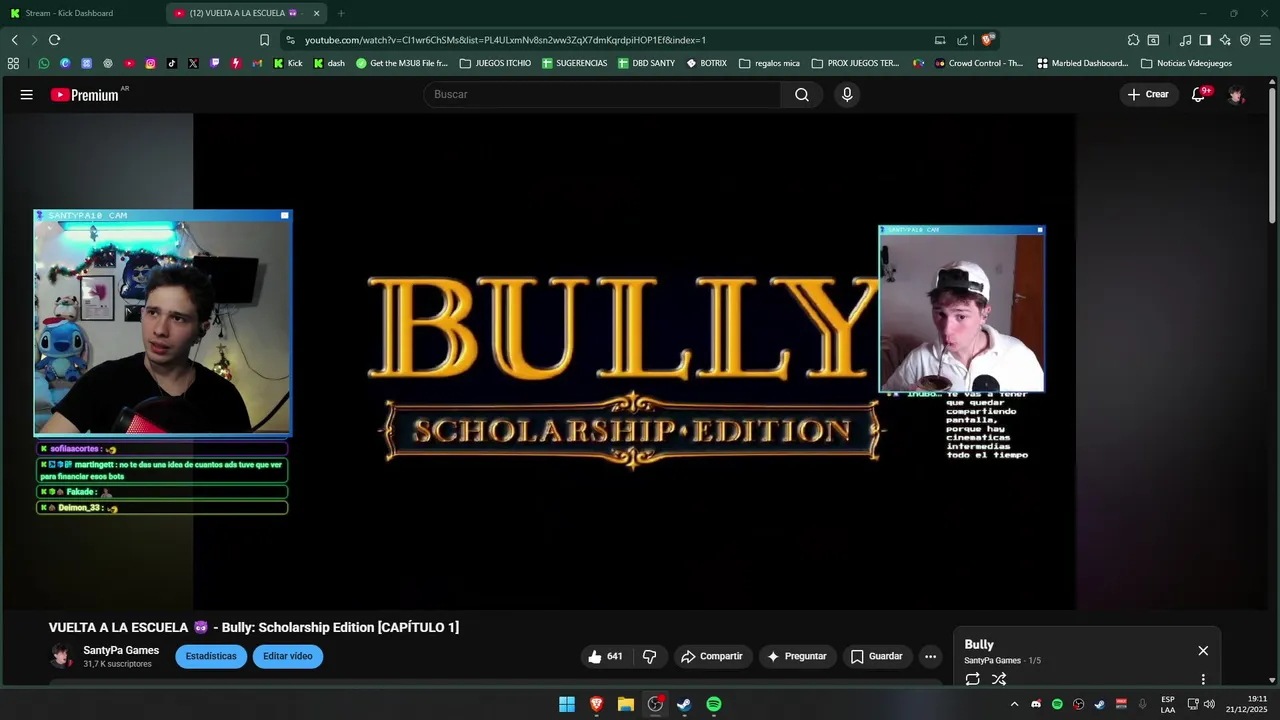Open the YouTube guide hamburger menu
The image size is (1280, 720).
click(27, 94)
